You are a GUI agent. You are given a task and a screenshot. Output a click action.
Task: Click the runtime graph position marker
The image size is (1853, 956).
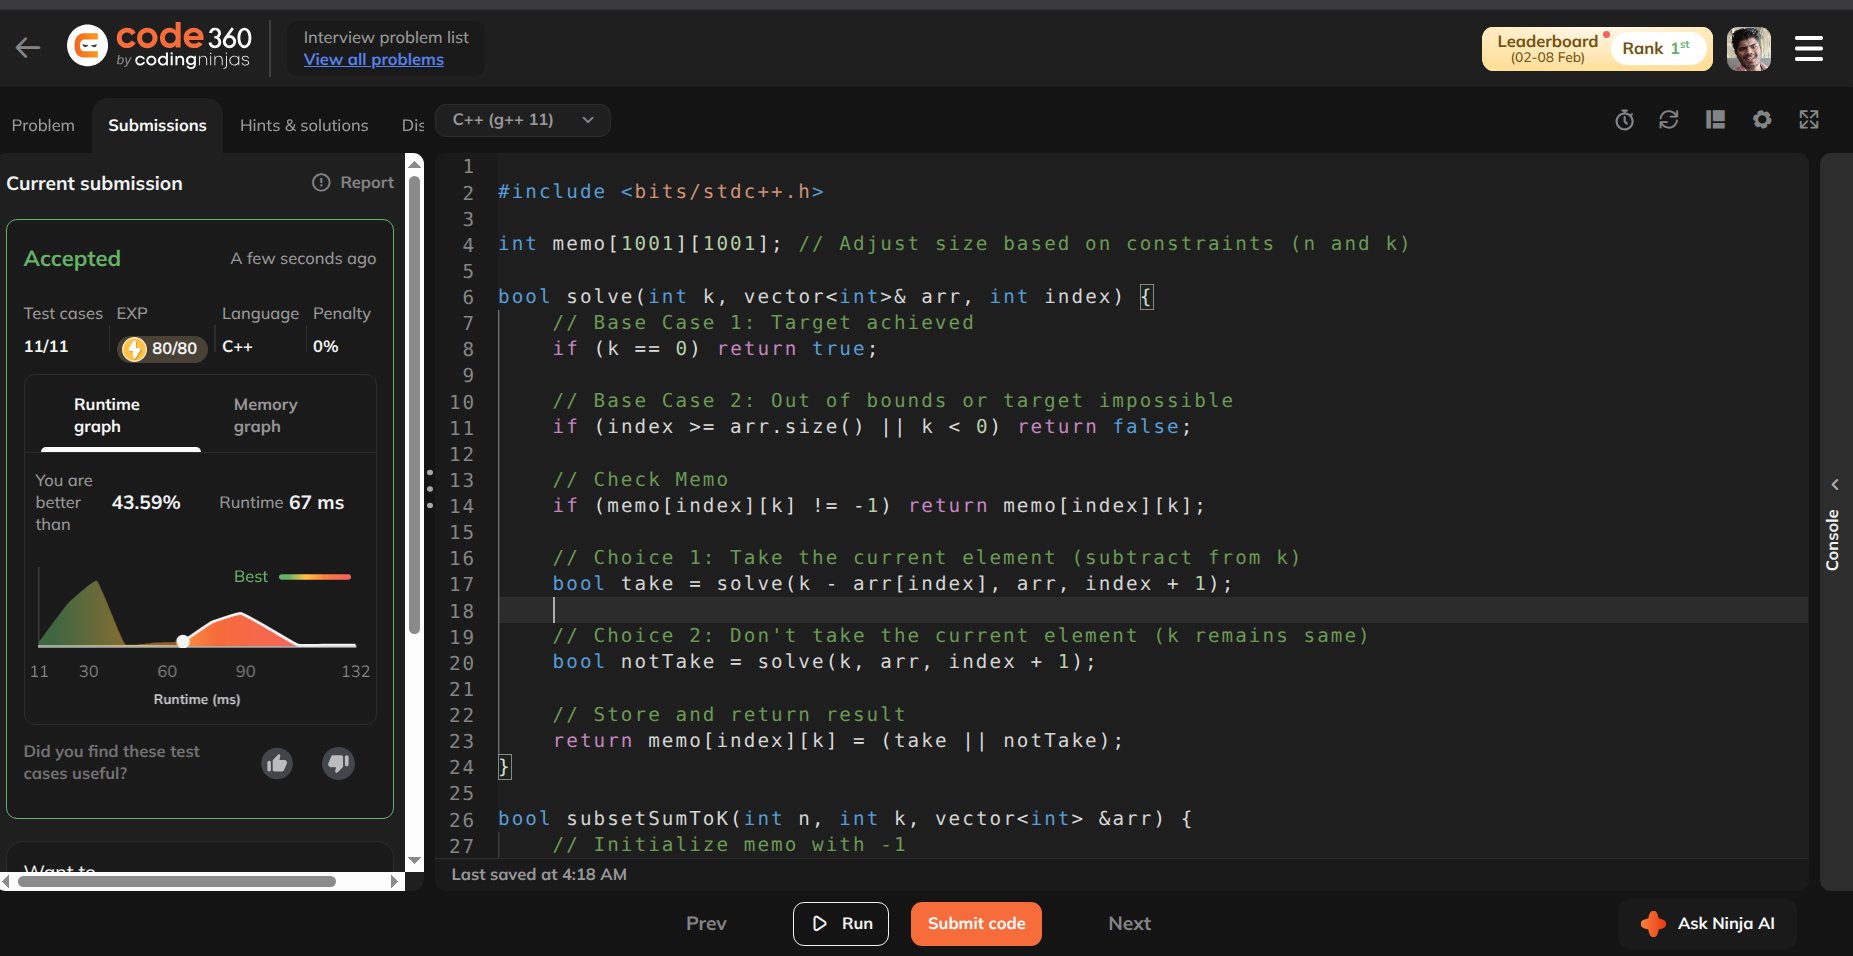point(183,641)
